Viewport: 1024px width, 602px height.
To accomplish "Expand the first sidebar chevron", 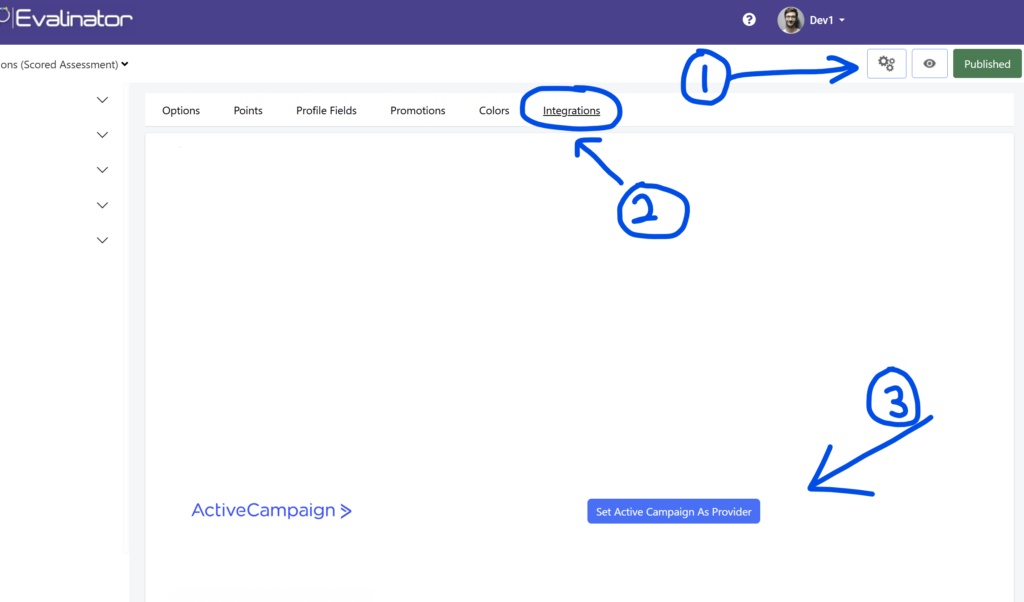I will coord(103,100).
